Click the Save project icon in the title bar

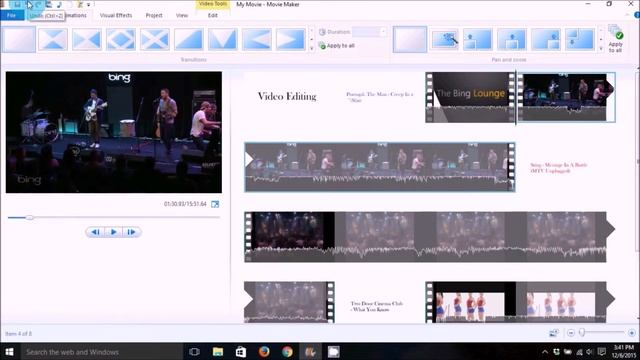click(18, 4)
